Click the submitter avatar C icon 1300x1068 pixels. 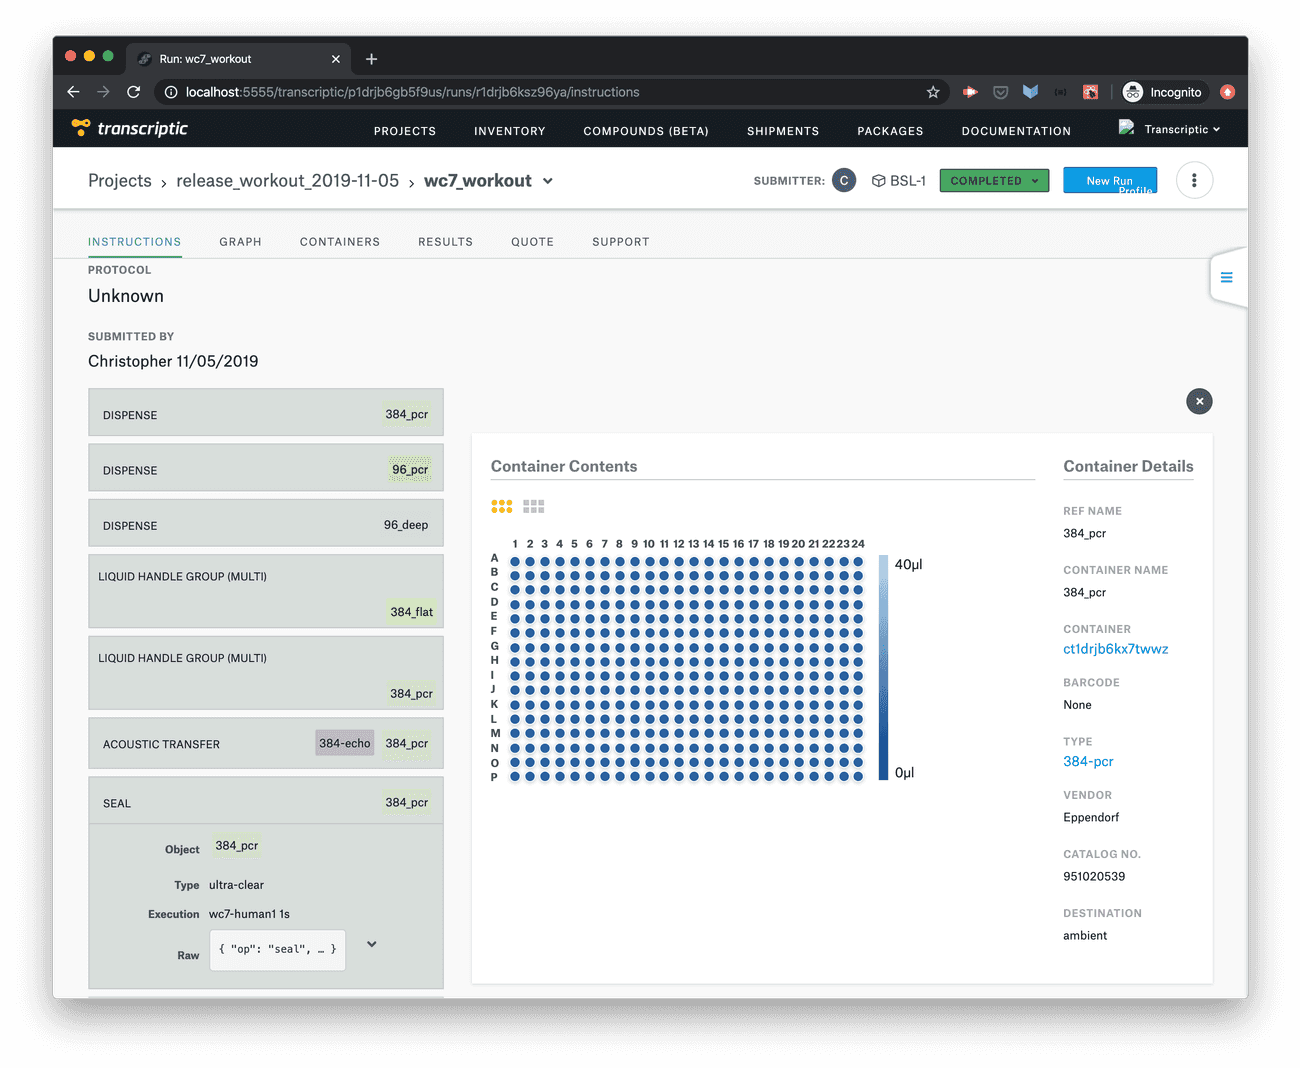tap(844, 181)
